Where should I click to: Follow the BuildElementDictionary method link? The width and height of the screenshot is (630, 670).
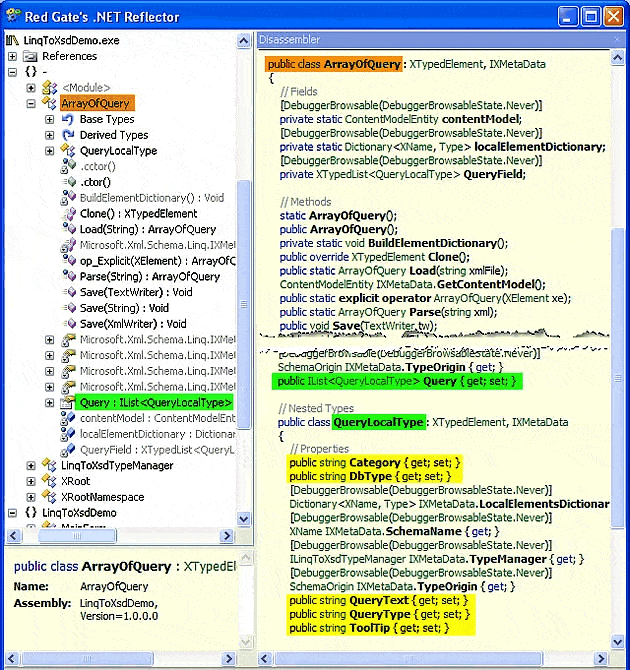point(433,243)
